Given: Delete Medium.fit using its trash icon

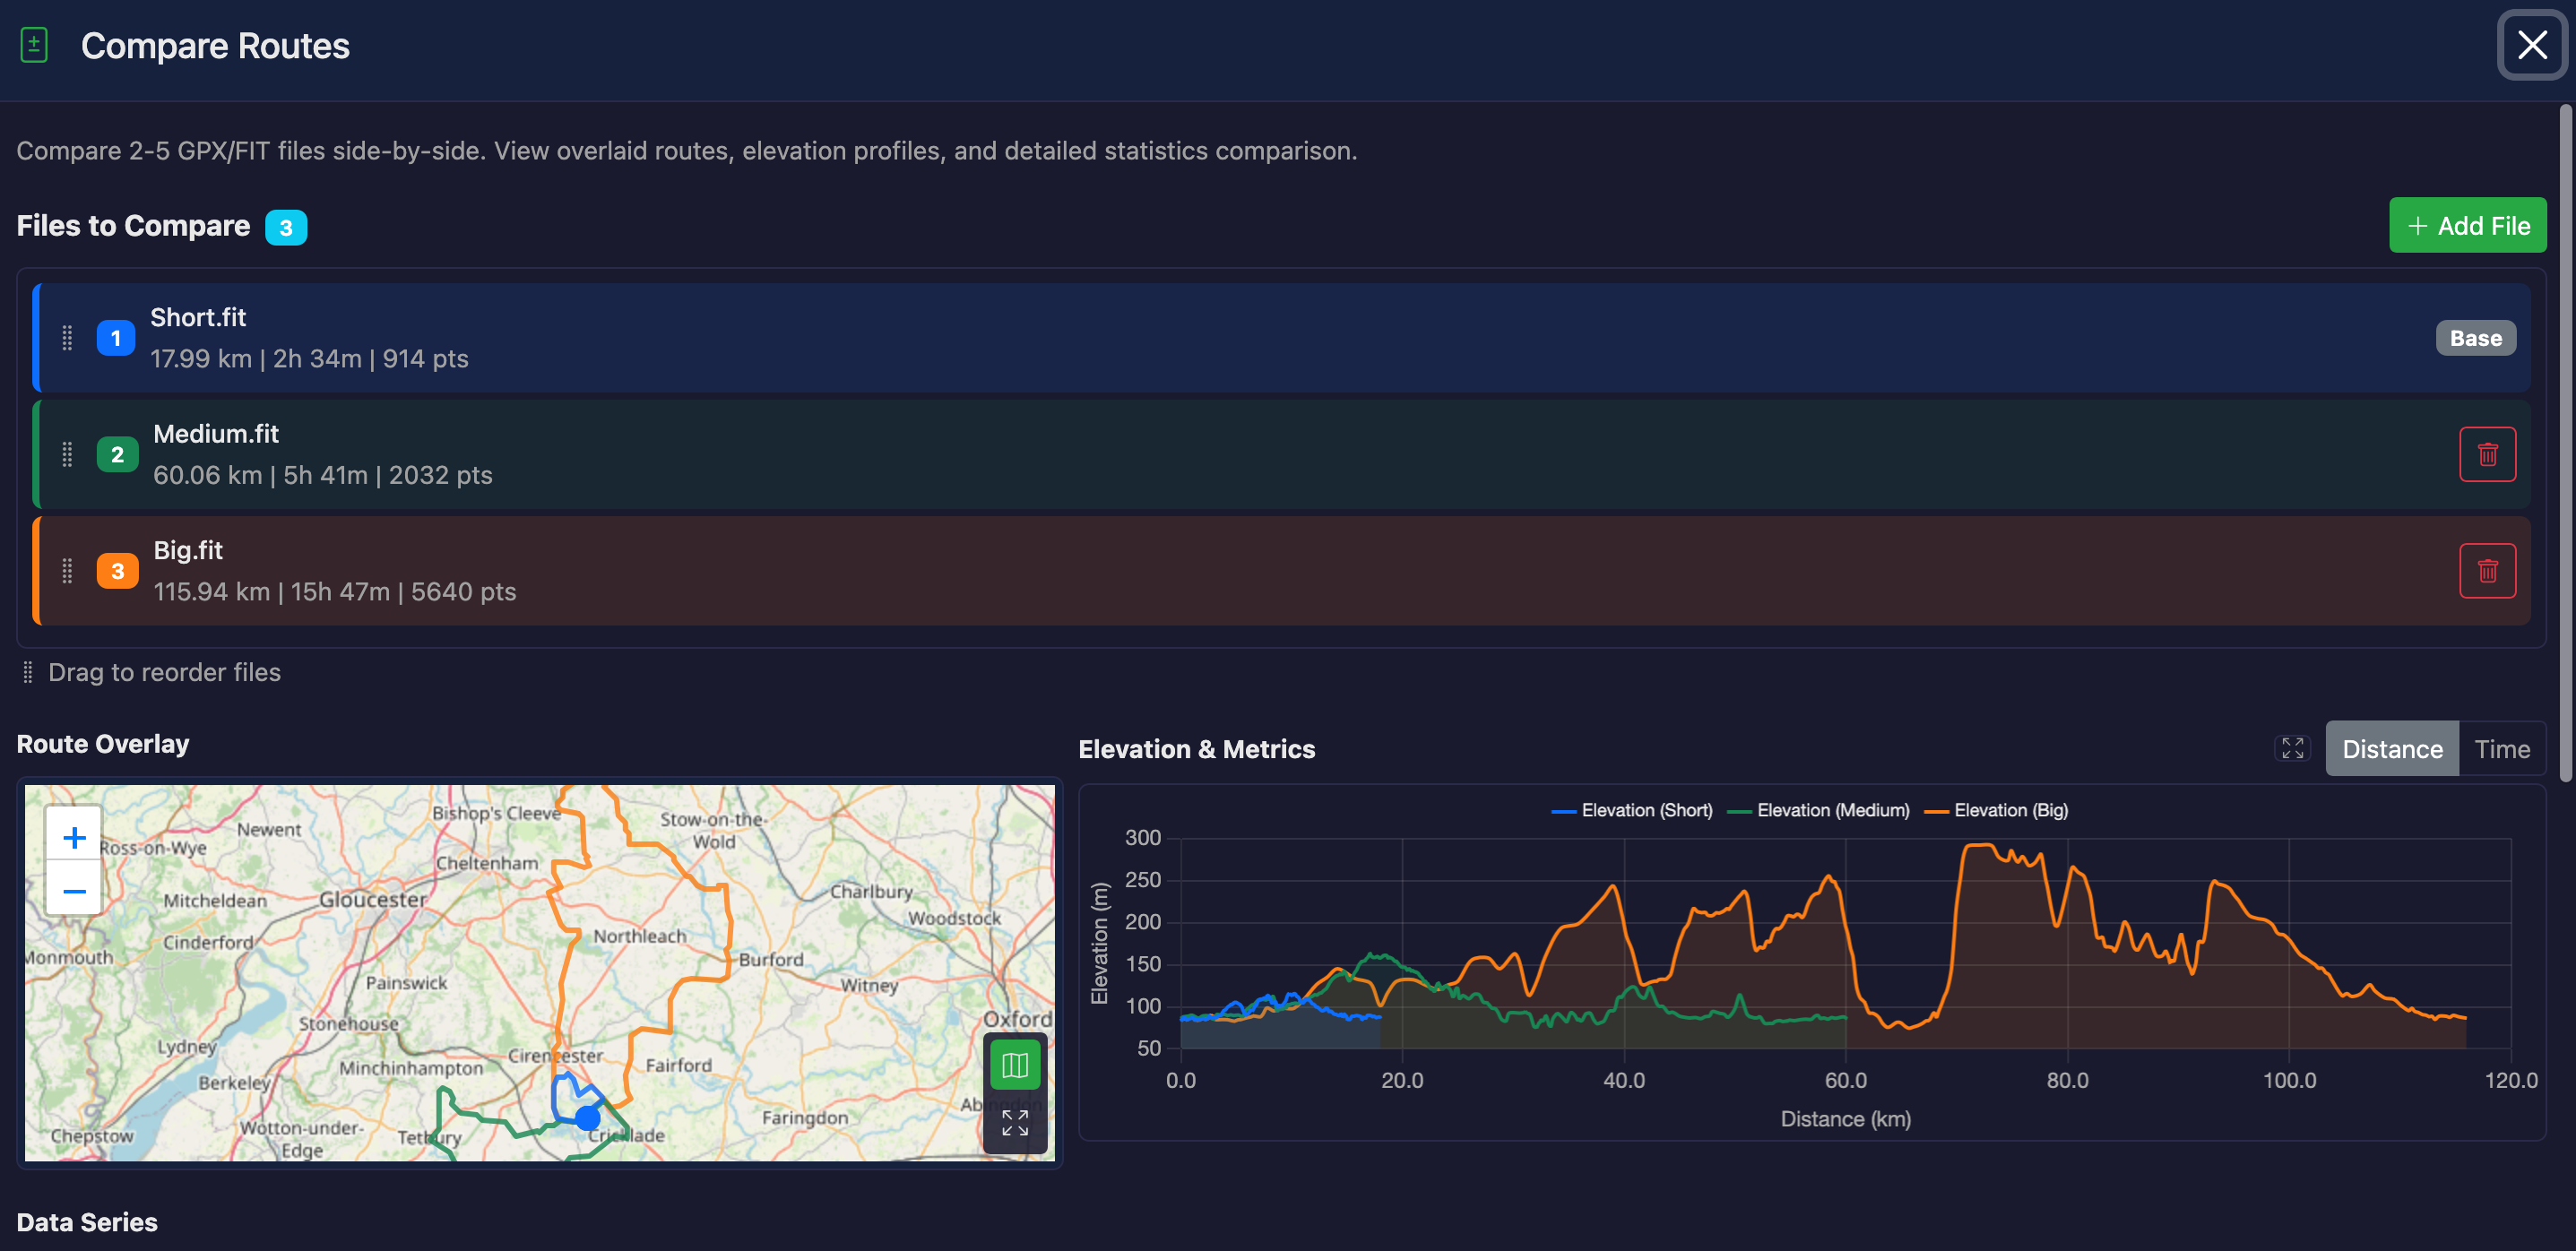Looking at the screenshot, I should [x=2489, y=454].
